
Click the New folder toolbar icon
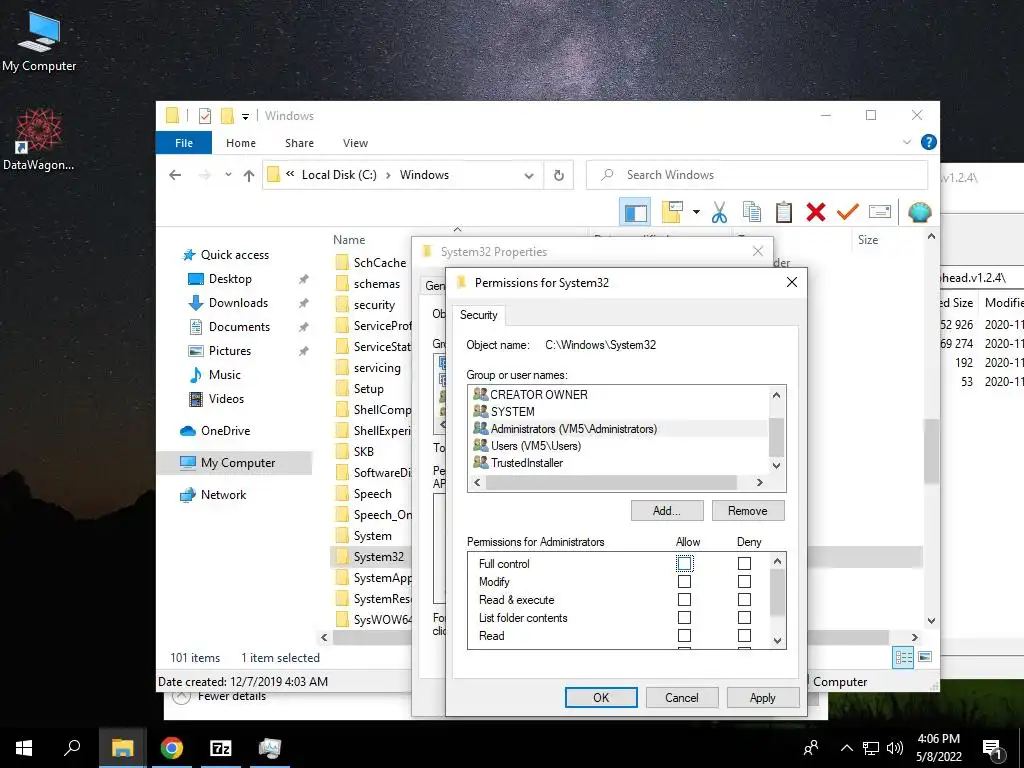pyautogui.click(x=672, y=212)
